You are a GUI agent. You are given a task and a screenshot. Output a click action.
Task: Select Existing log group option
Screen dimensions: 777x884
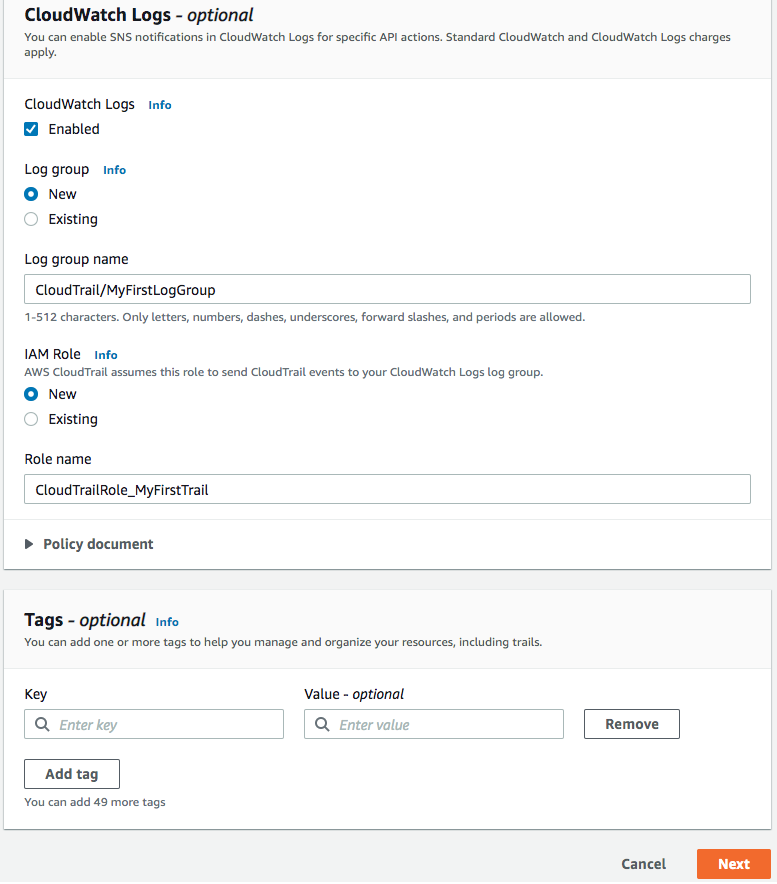click(29, 218)
